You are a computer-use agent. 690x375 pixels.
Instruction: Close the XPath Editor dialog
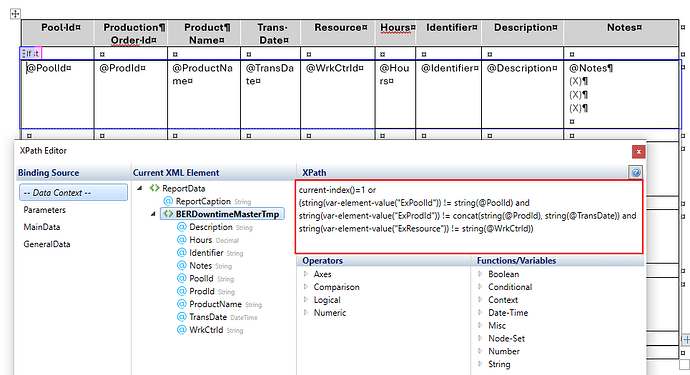tap(639, 152)
